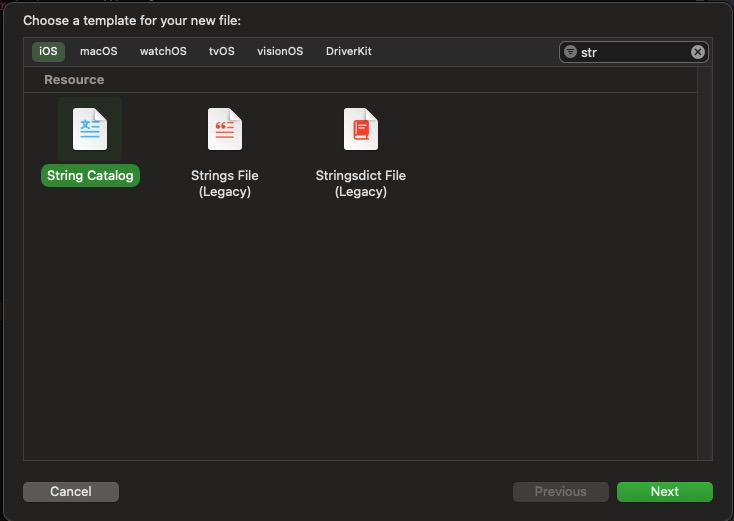Switch to the visionOS platform tab

pyautogui.click(x=280, y=51)
